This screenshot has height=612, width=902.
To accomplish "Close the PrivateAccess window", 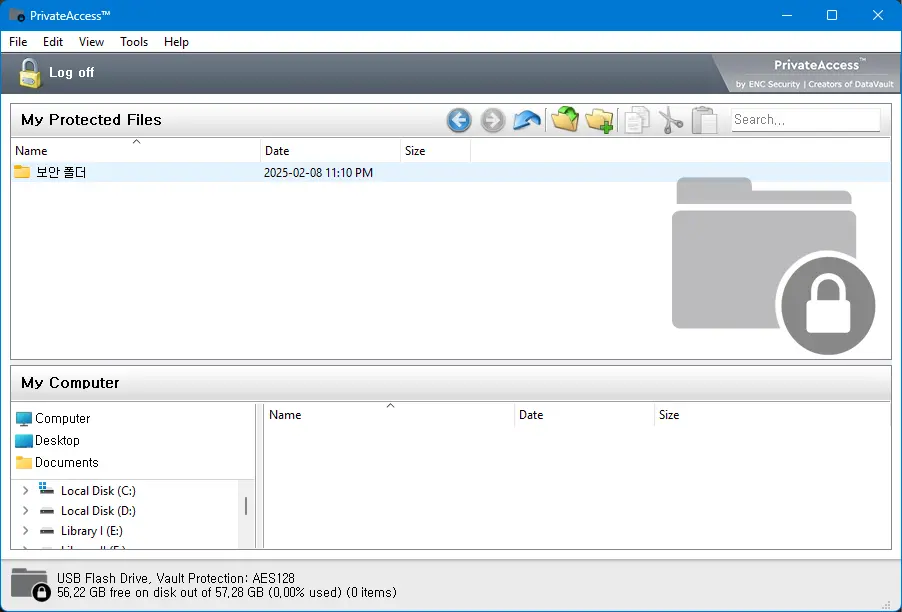I will click(878, 16).
